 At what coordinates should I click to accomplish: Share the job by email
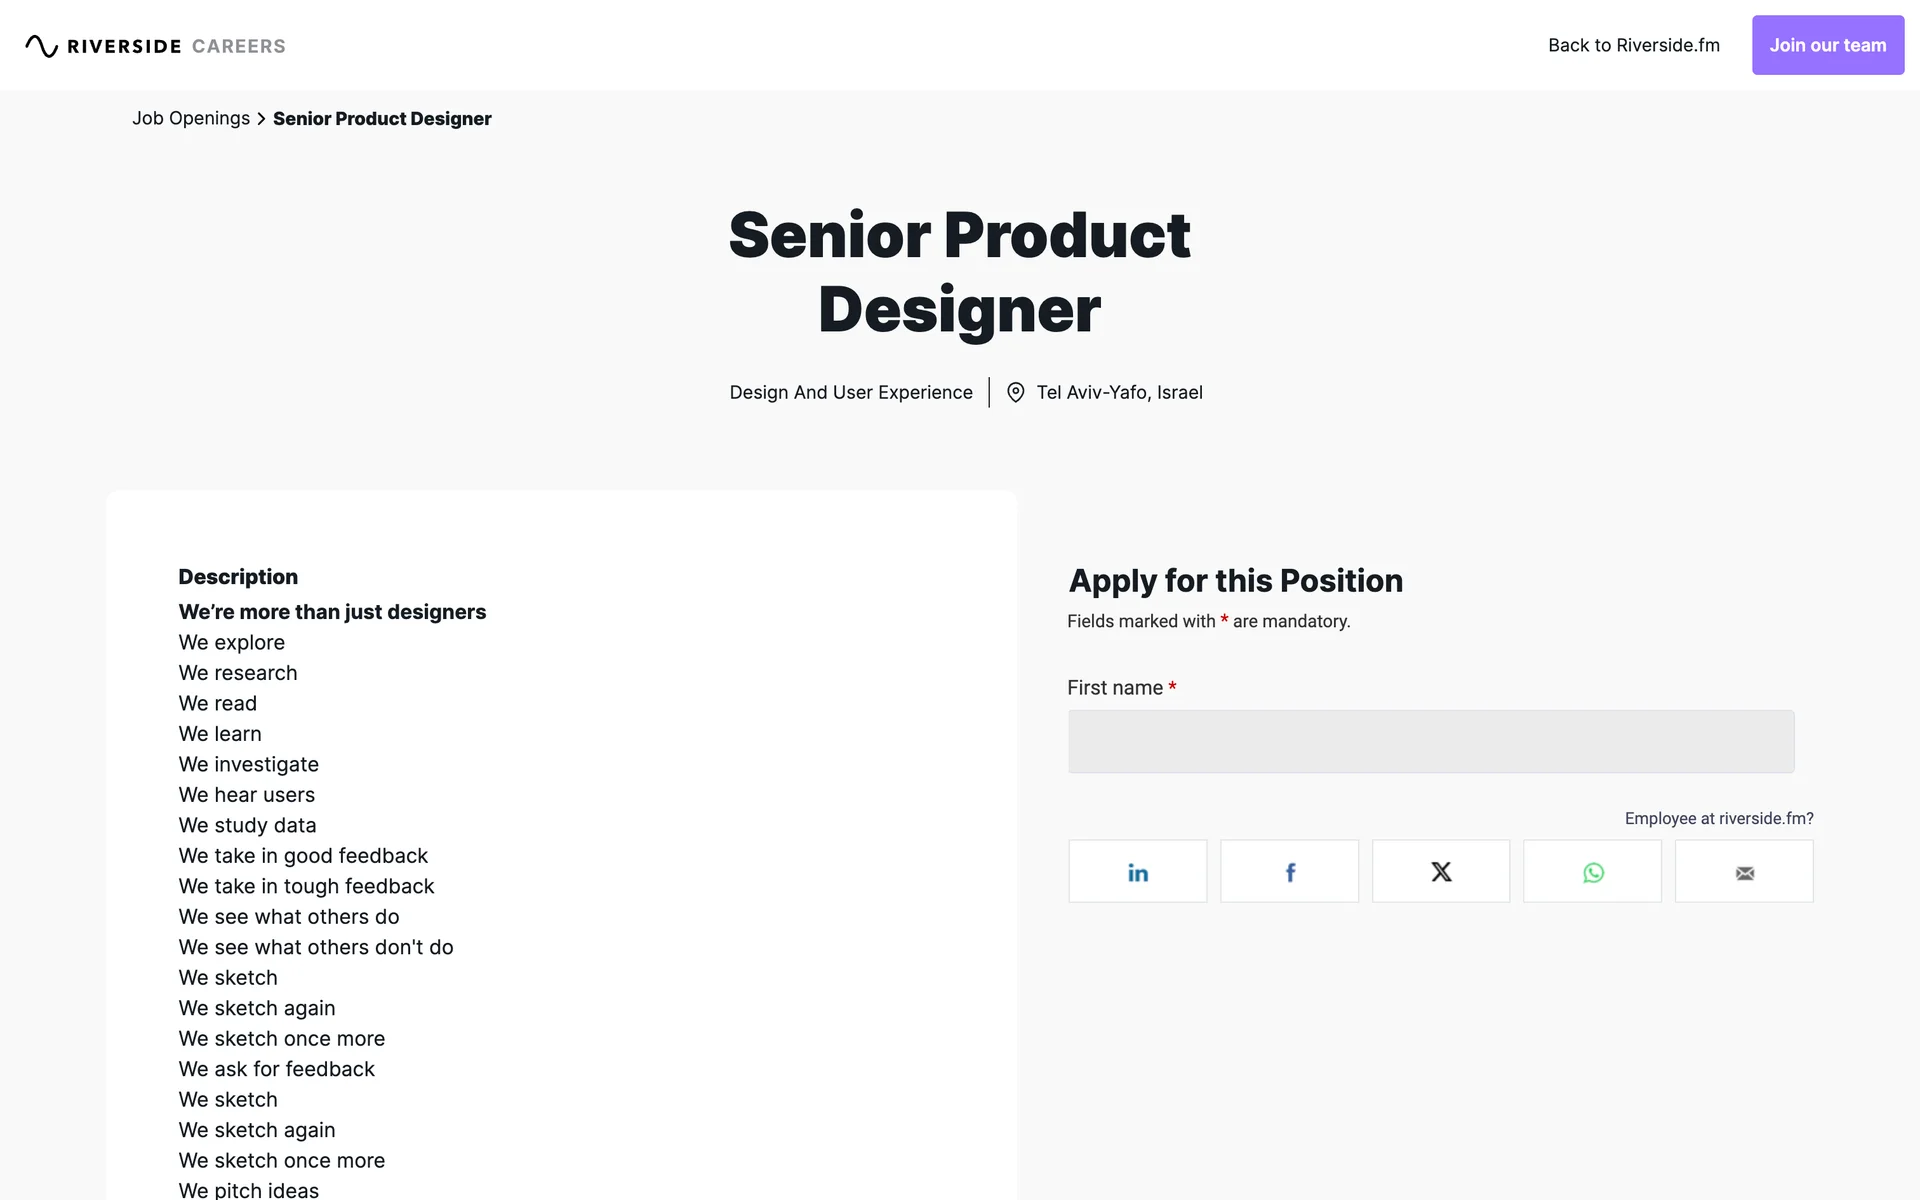(x=1744, y=872)
